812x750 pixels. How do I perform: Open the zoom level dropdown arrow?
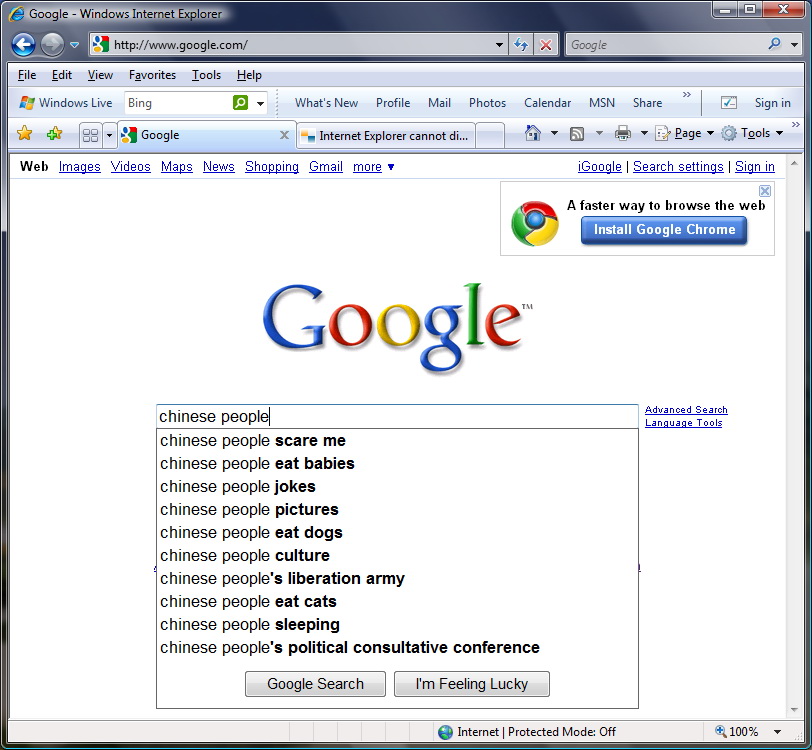pyautogui.click(x=775, y=732)
